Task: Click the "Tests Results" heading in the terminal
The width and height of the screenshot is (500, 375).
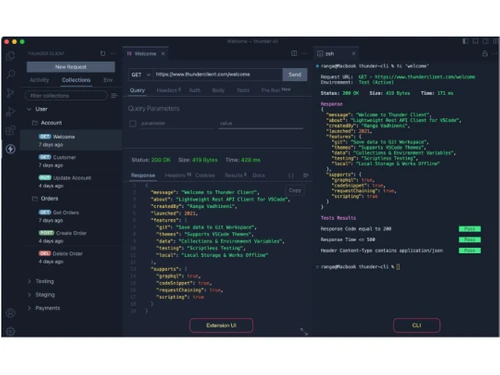Action: point(338,218)
